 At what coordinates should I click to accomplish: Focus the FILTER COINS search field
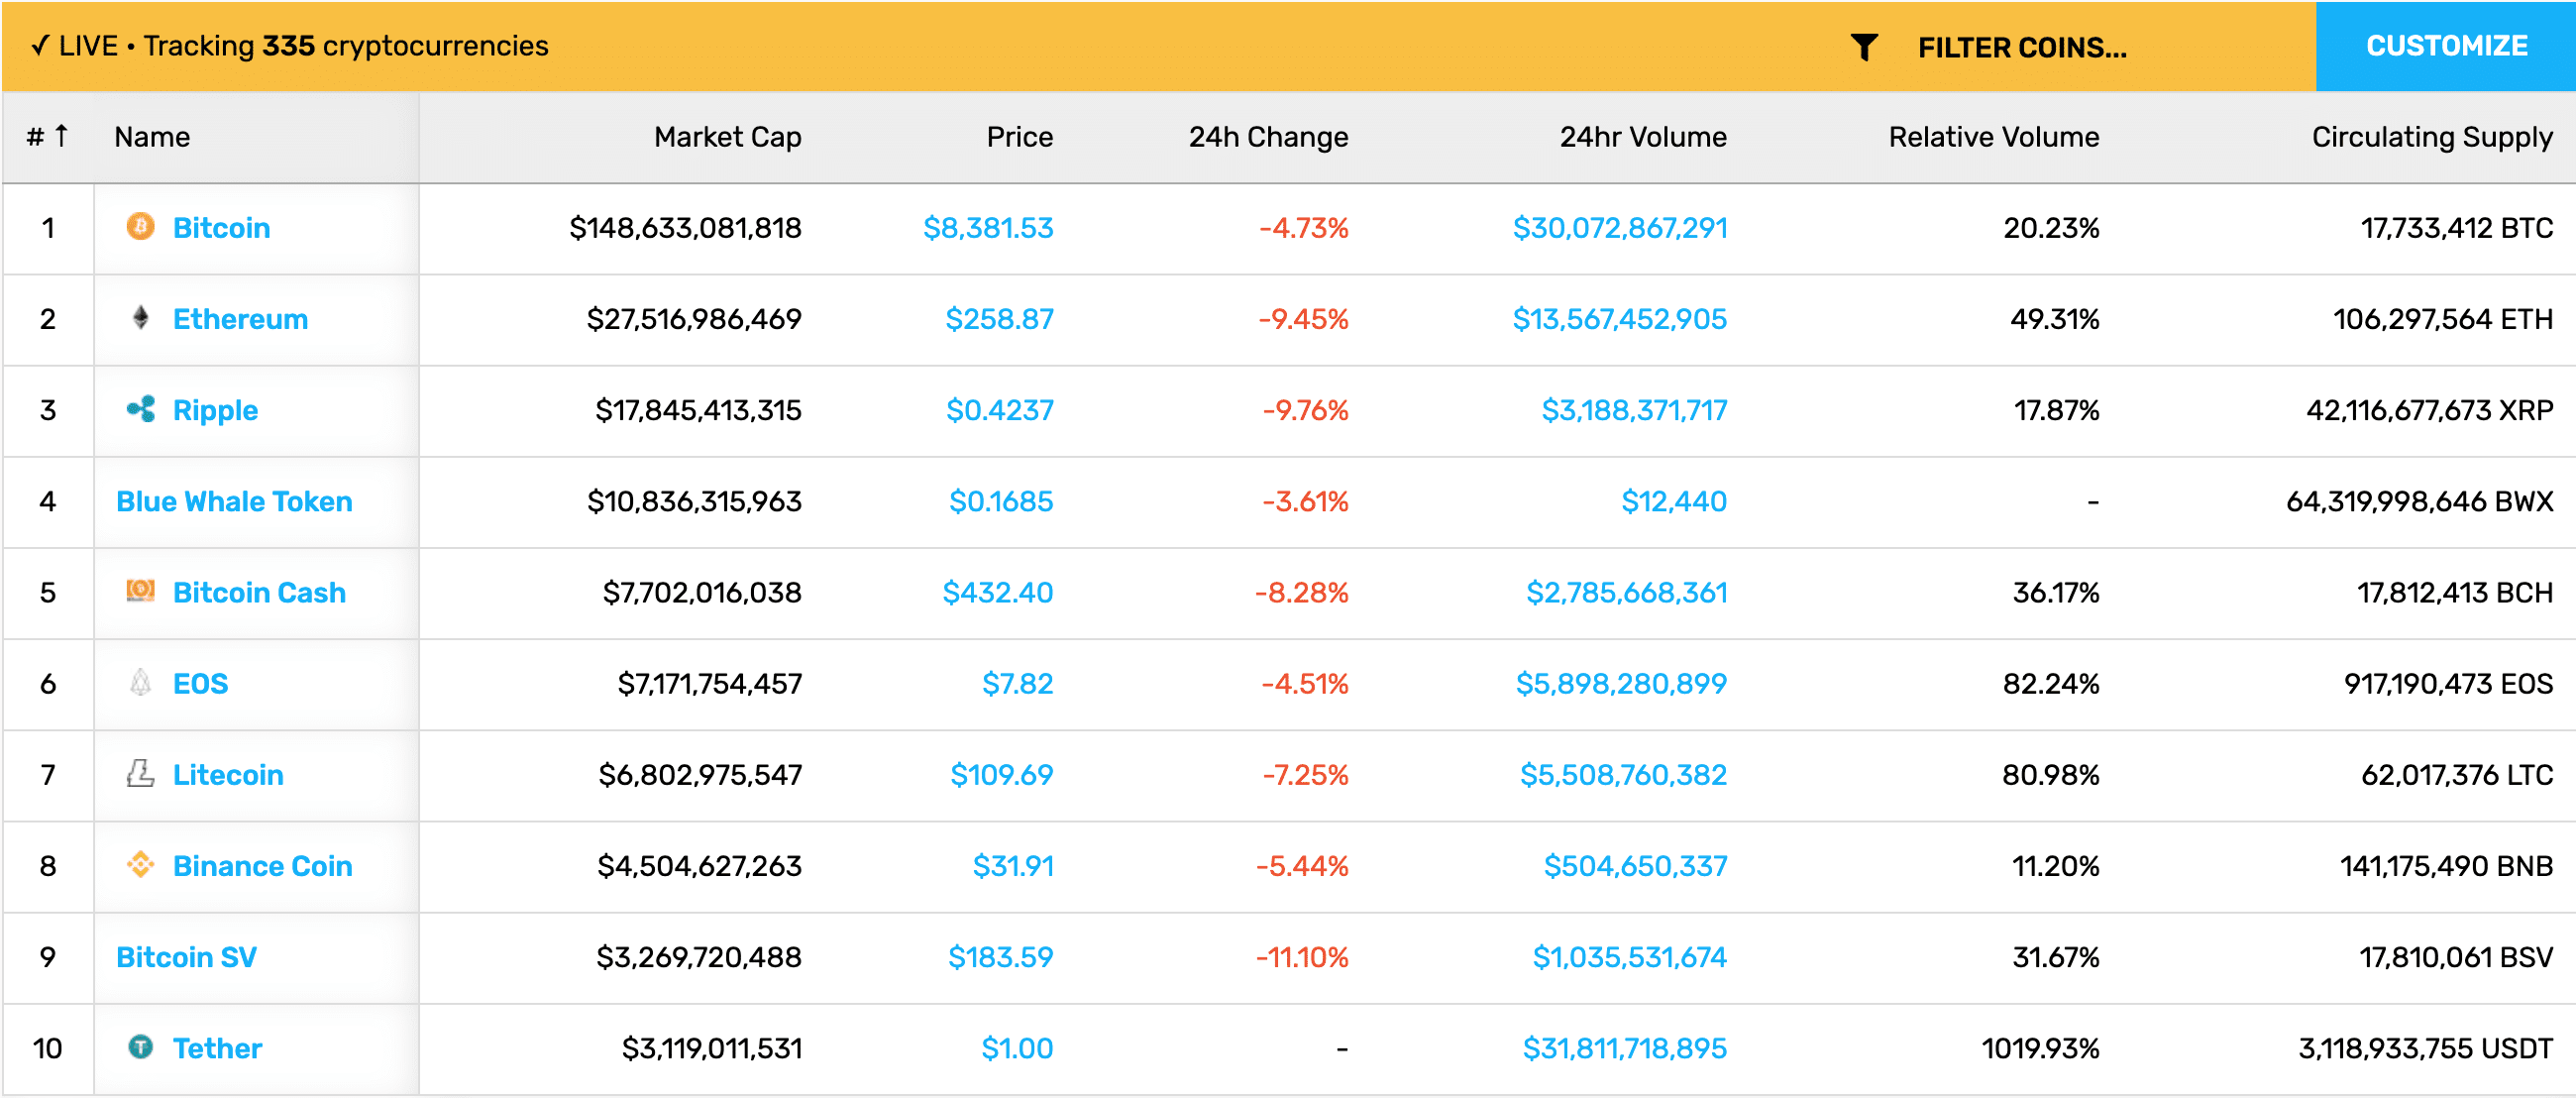(x=2020, y=47)
